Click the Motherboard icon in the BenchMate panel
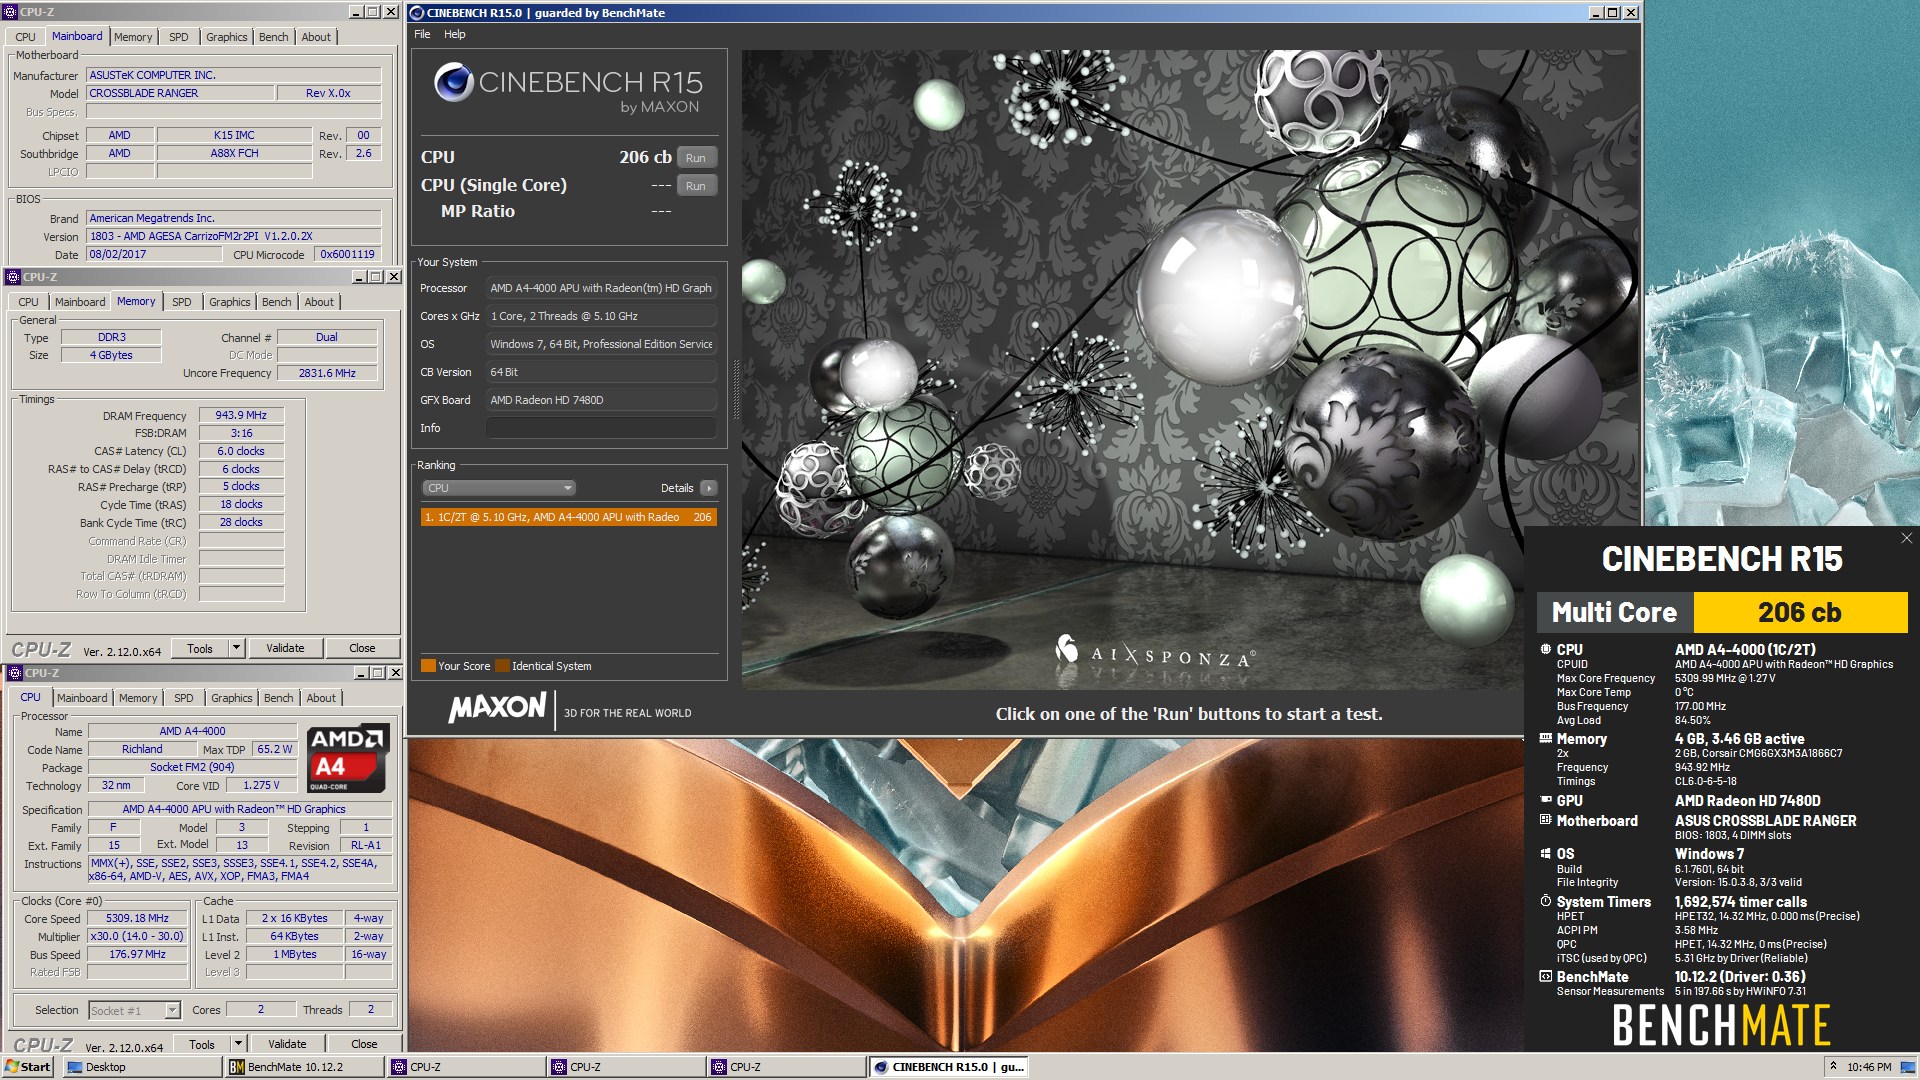The height and width of the screenshot is (1080, 1920). click(x=1546, y=820)
